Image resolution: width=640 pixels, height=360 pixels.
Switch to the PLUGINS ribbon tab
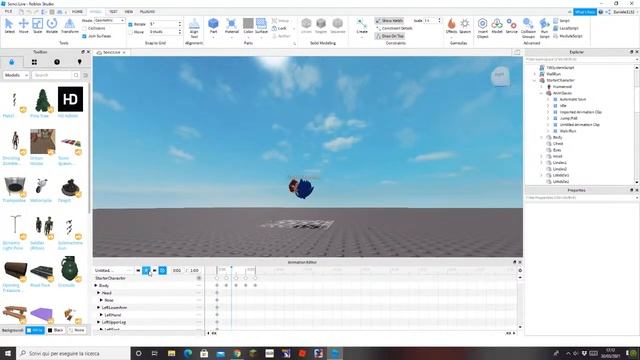(147, 11)
